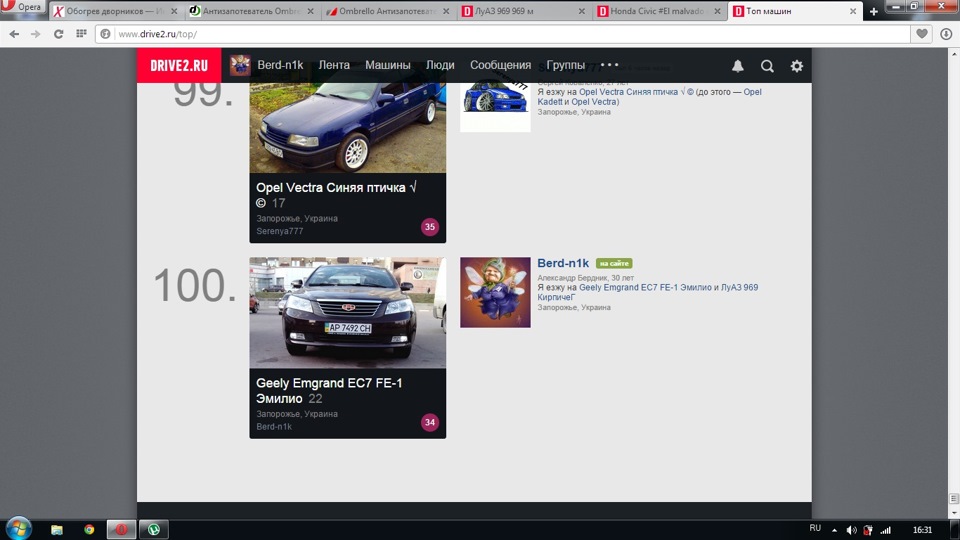The image size is (960, 540).
Task: Open Opera Speed Dial grid icon
Action: coord(81,34)
